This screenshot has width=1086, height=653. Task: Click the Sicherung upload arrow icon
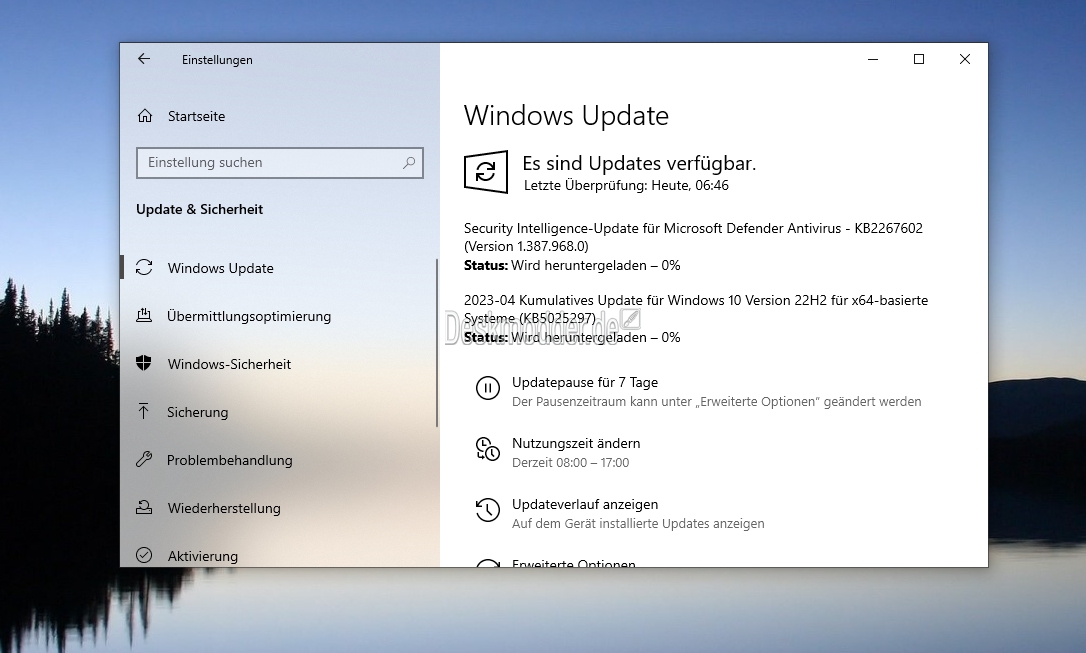pyautogui.click(x=143, y=411)
